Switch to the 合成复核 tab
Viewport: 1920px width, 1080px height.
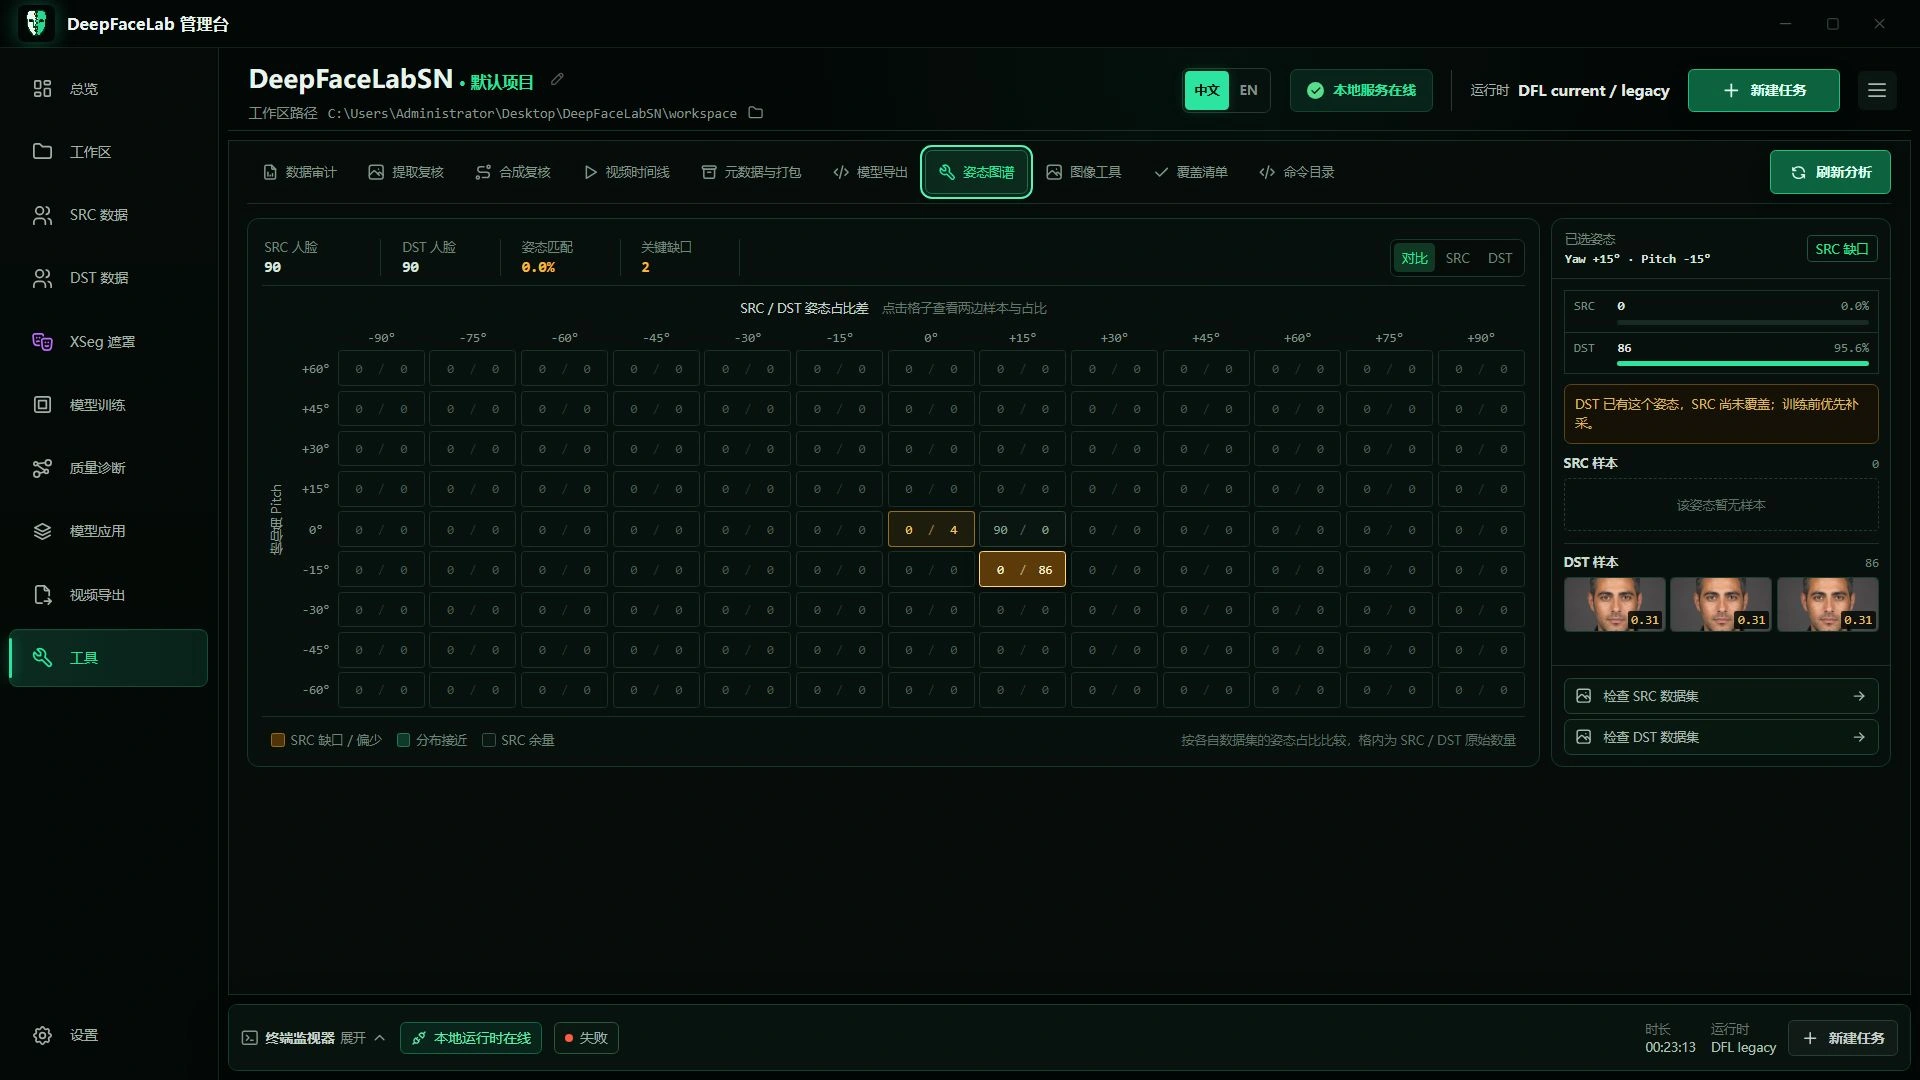[513, 172]
